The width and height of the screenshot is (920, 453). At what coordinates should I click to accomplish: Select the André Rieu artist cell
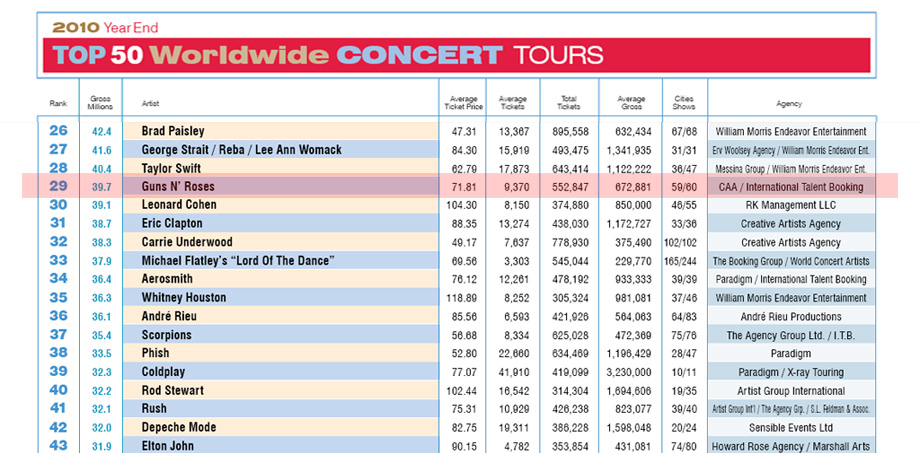280,316
